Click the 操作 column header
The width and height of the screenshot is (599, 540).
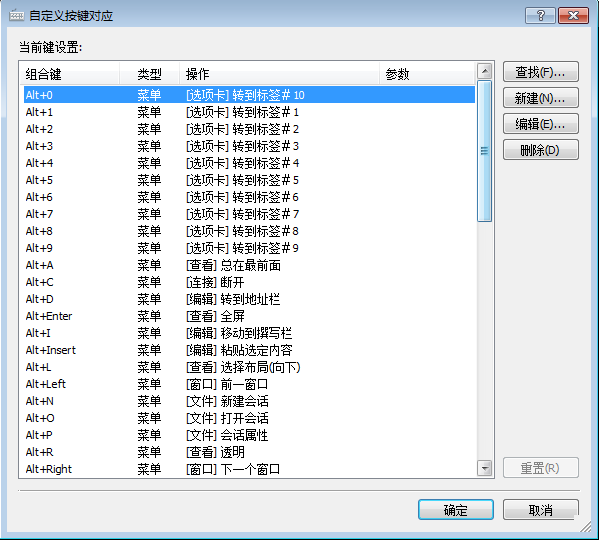(x=280, y=74)
